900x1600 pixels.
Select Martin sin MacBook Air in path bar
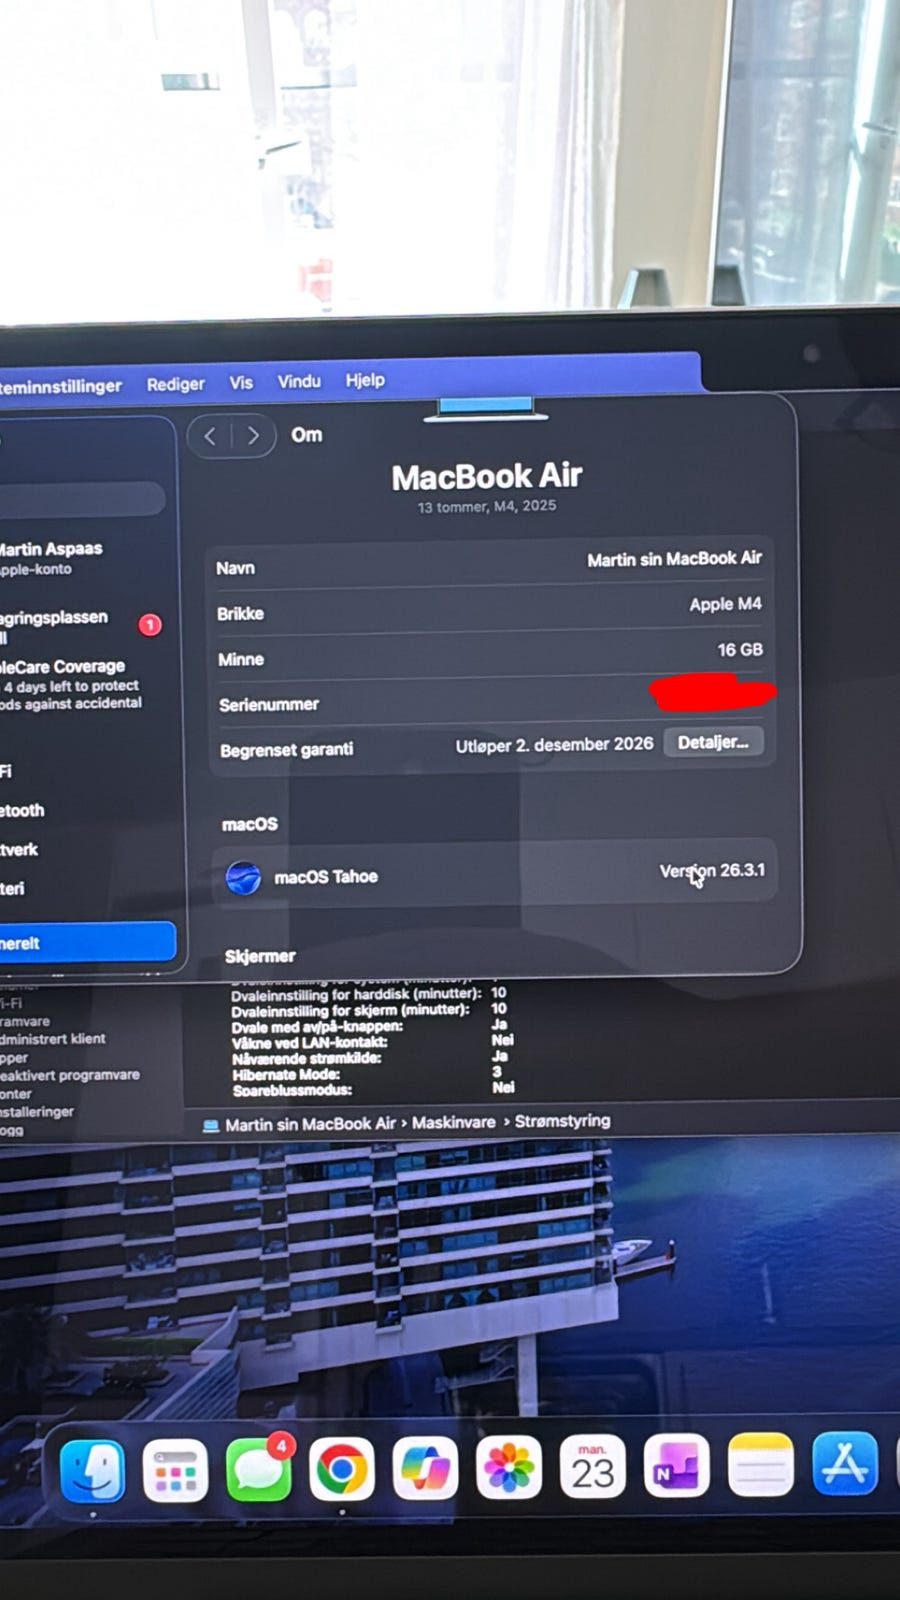[x=310, y=1124]
